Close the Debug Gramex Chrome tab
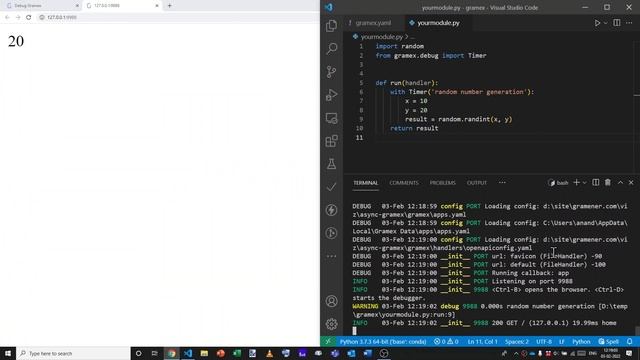Image resolution: width=640 pixels, height=360 pixels. (x=77, y=6)
